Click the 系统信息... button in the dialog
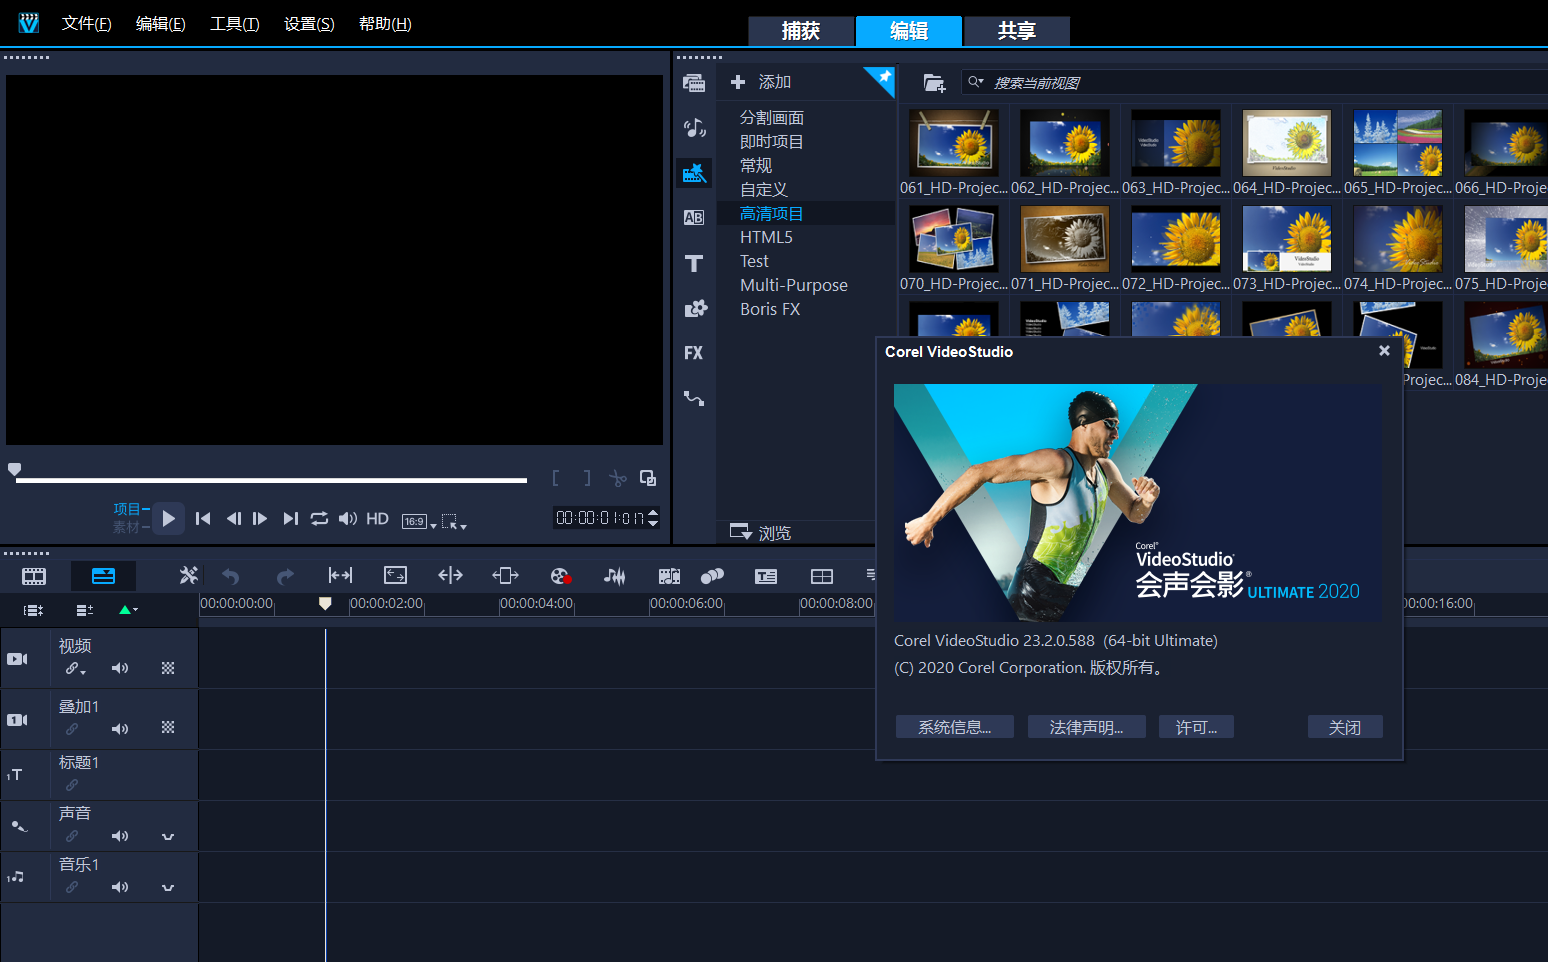The width and height of the screenshot is (1548, 962). (955, 727)
